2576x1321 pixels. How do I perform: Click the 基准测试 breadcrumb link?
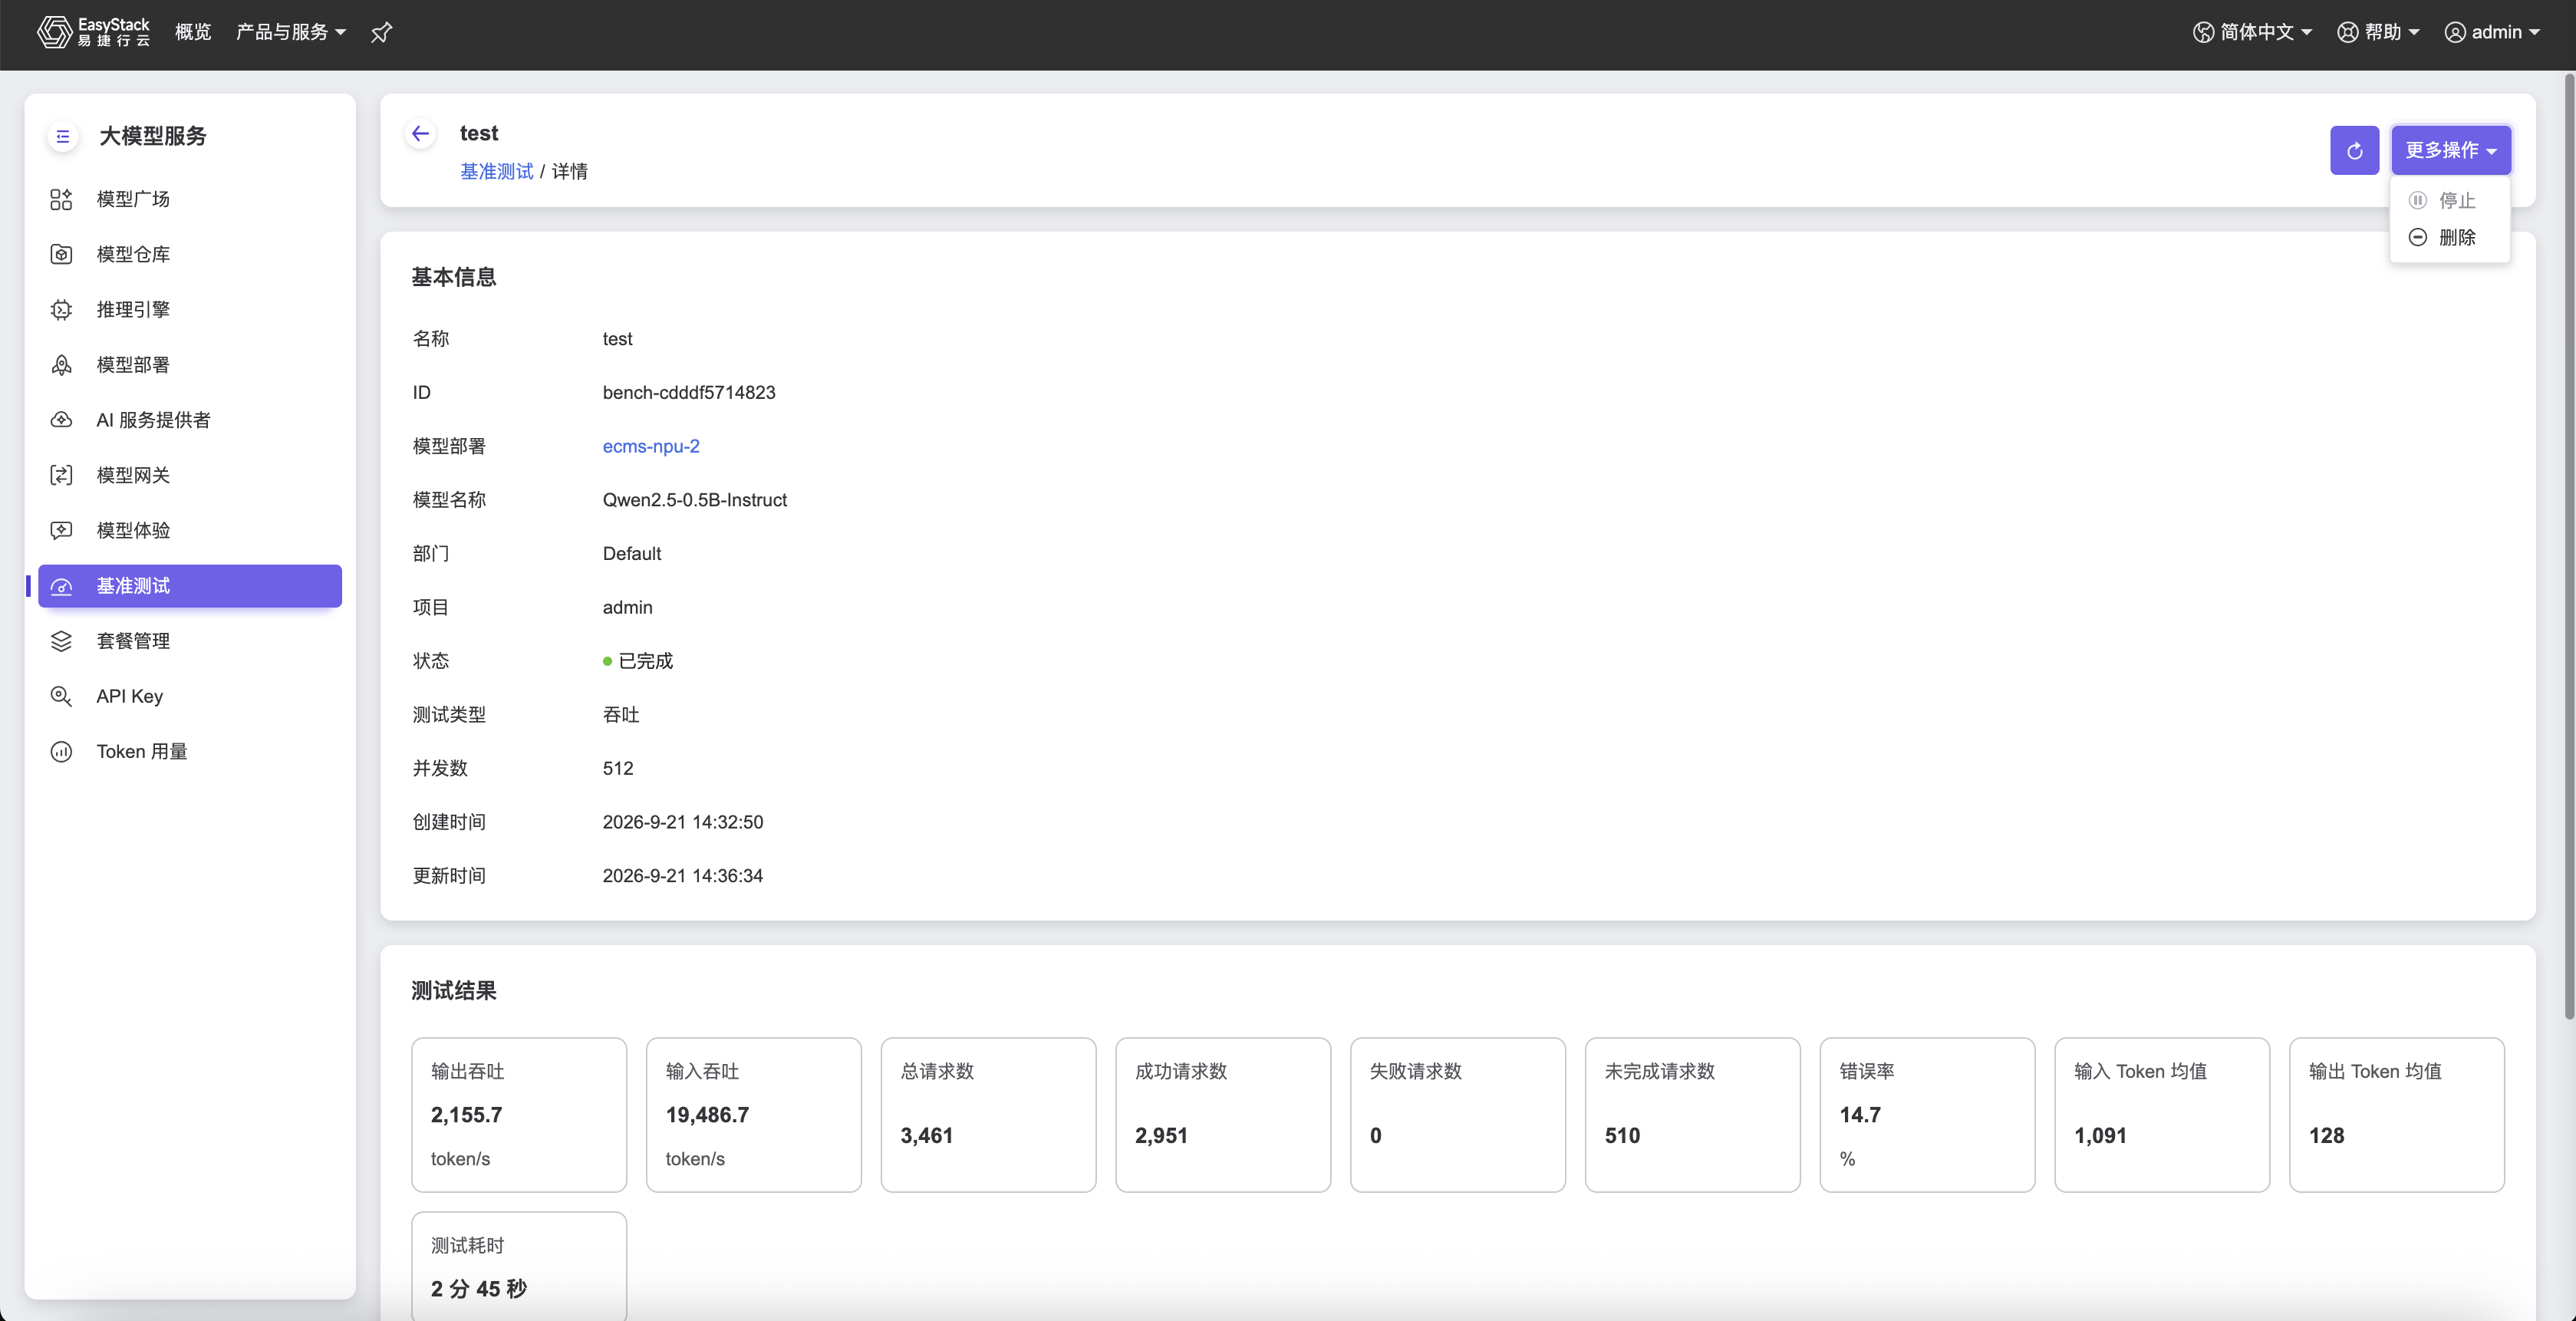tap(496, 172)
